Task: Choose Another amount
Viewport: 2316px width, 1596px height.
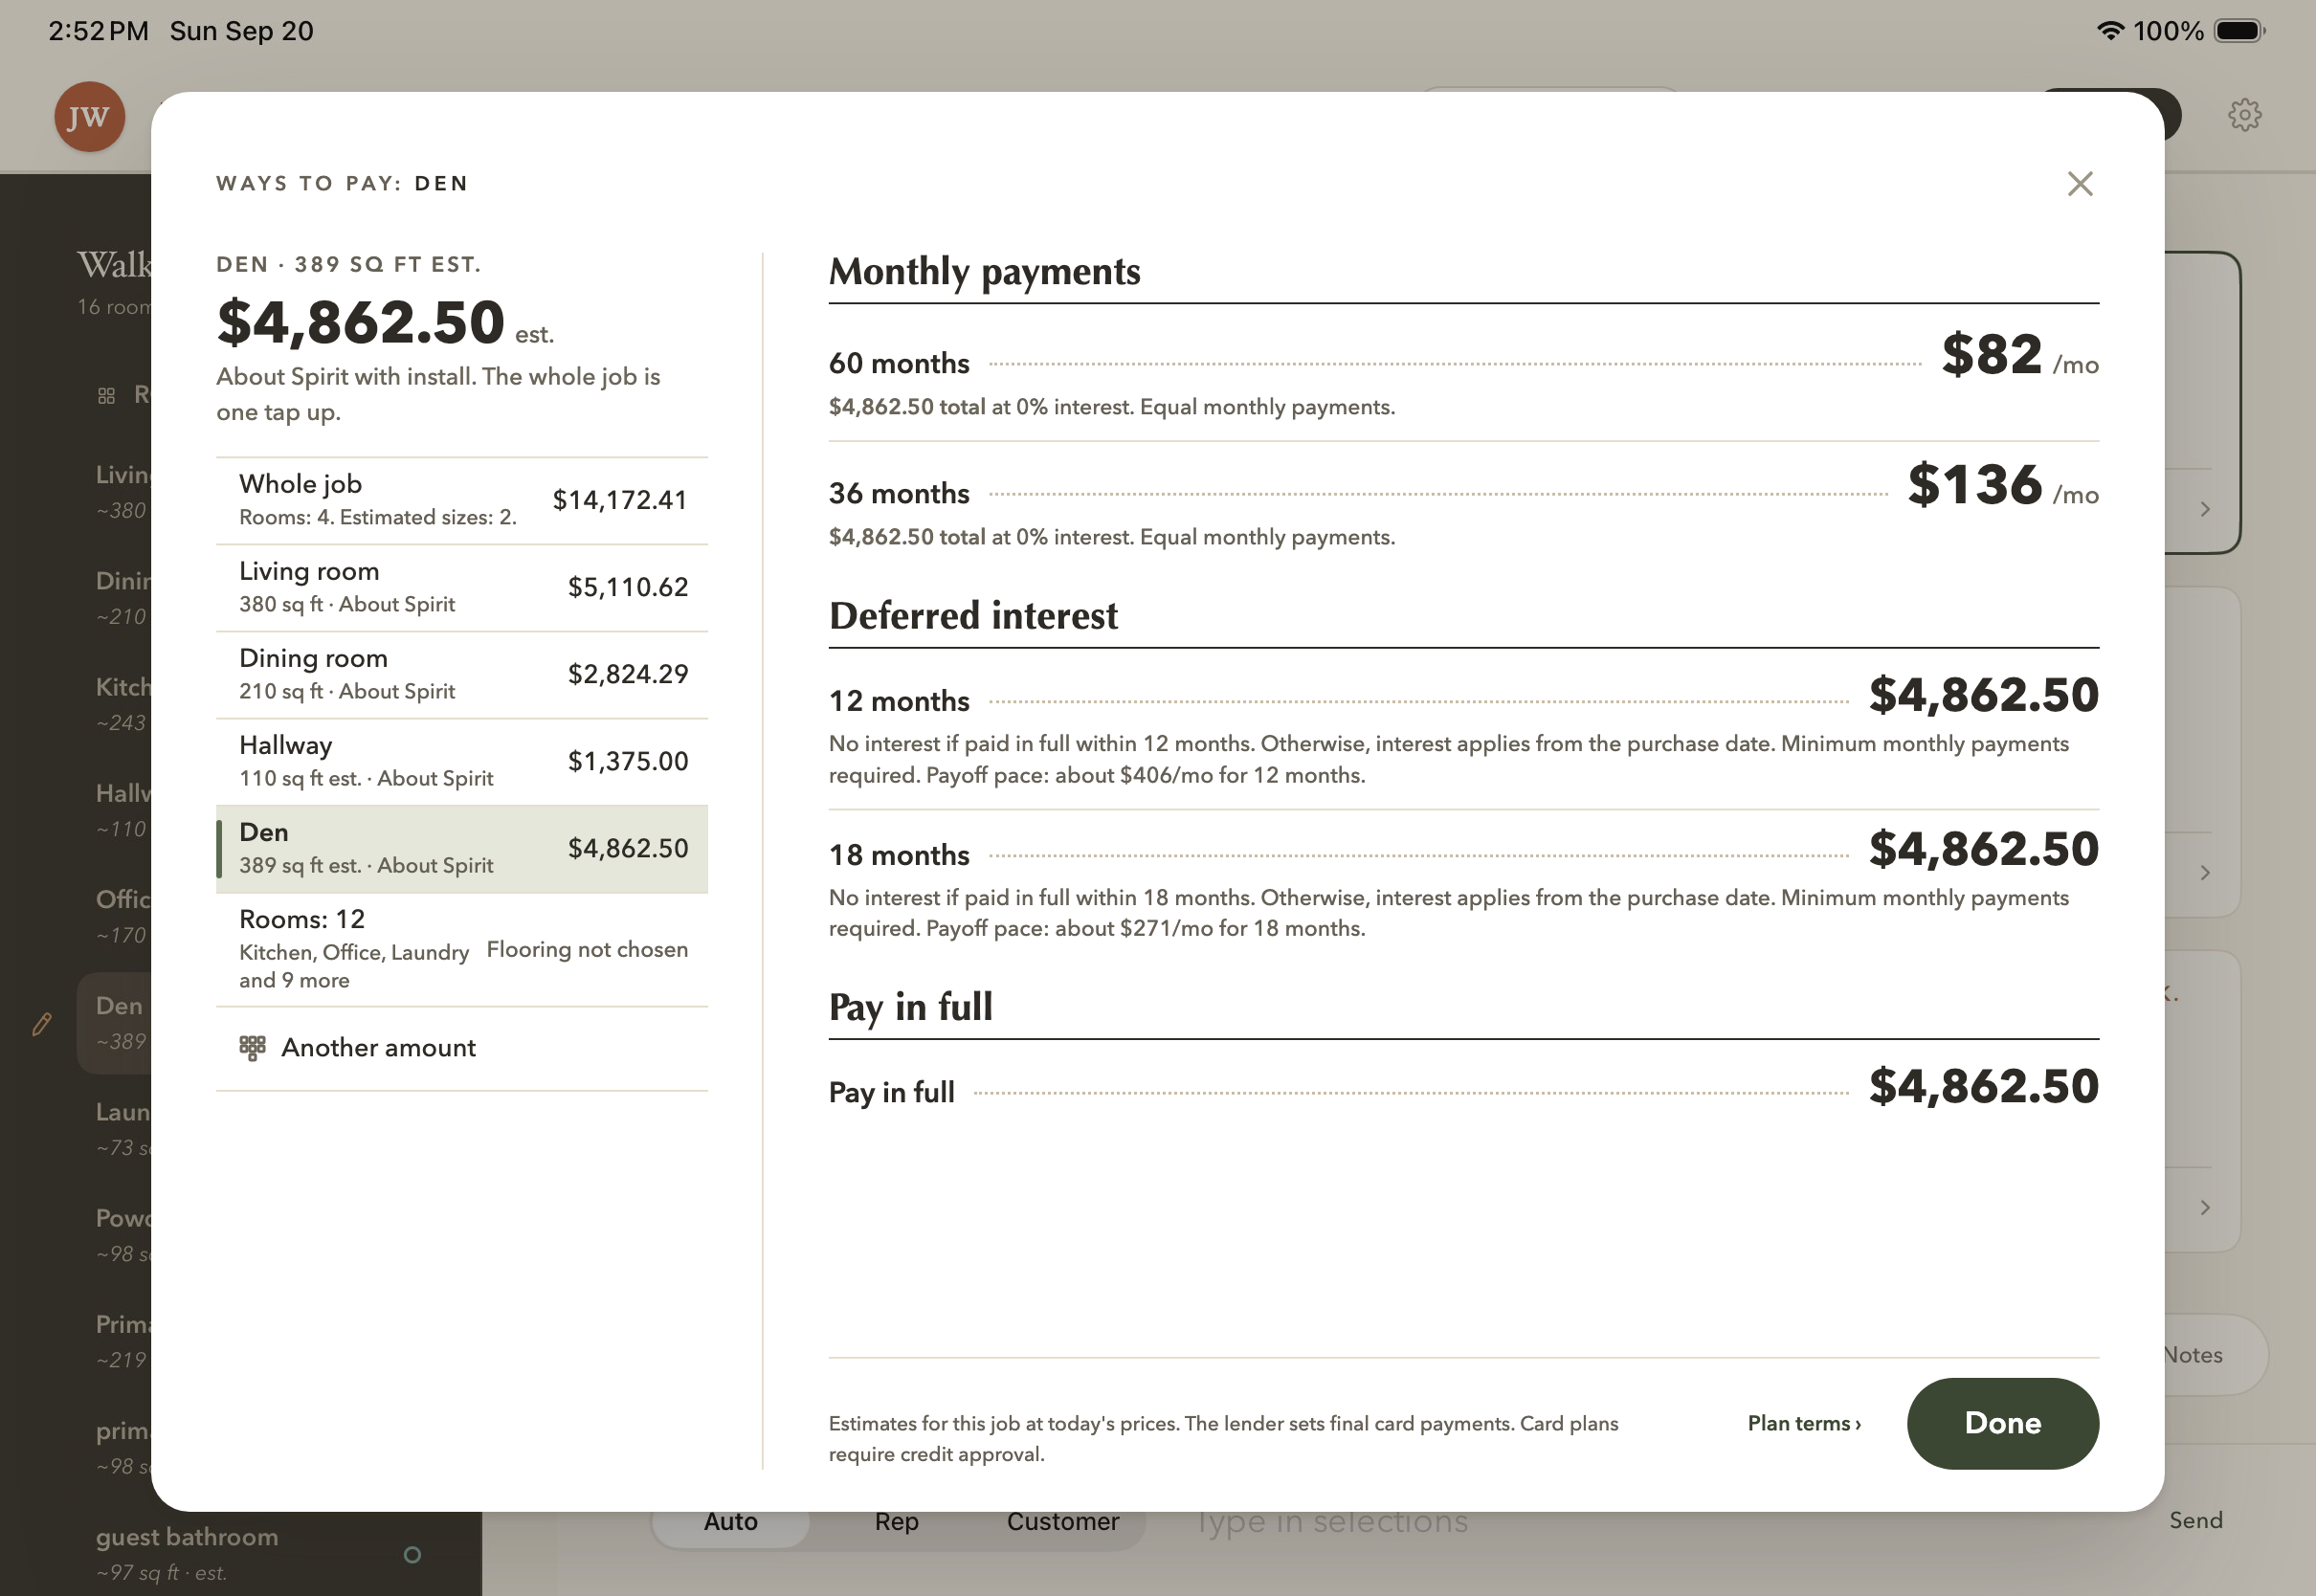Action: click(x=462, y=1048)
